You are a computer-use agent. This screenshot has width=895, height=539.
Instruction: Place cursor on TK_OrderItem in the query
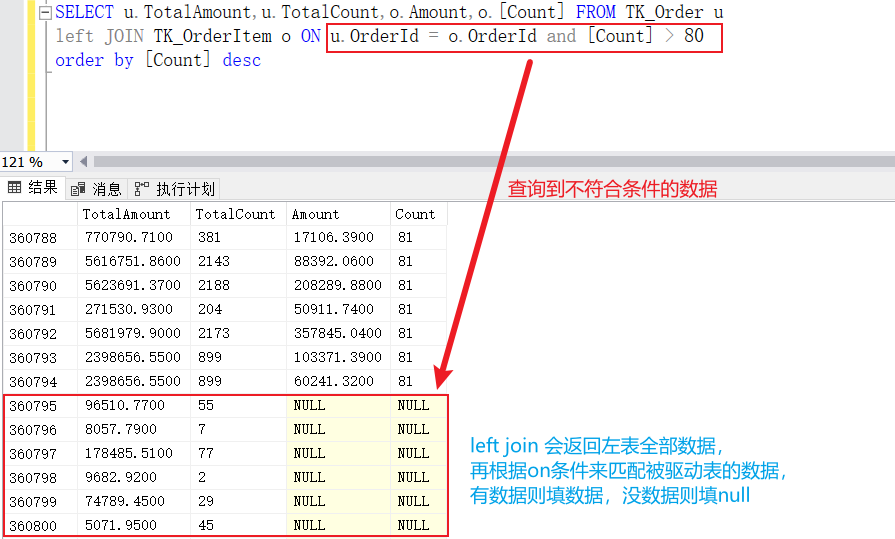coord(212,37)
